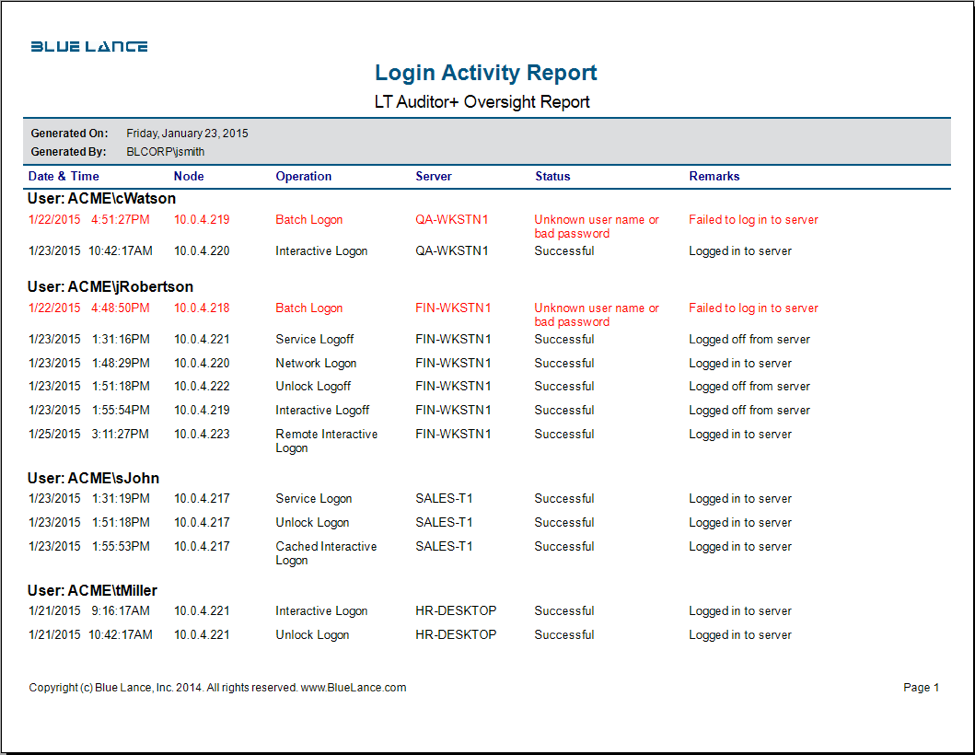The height and width of the screenshot is (755, 975).
Task: Click HR-DESKTOP in the Interactive Logon row
Action: [x=456, y=611]
